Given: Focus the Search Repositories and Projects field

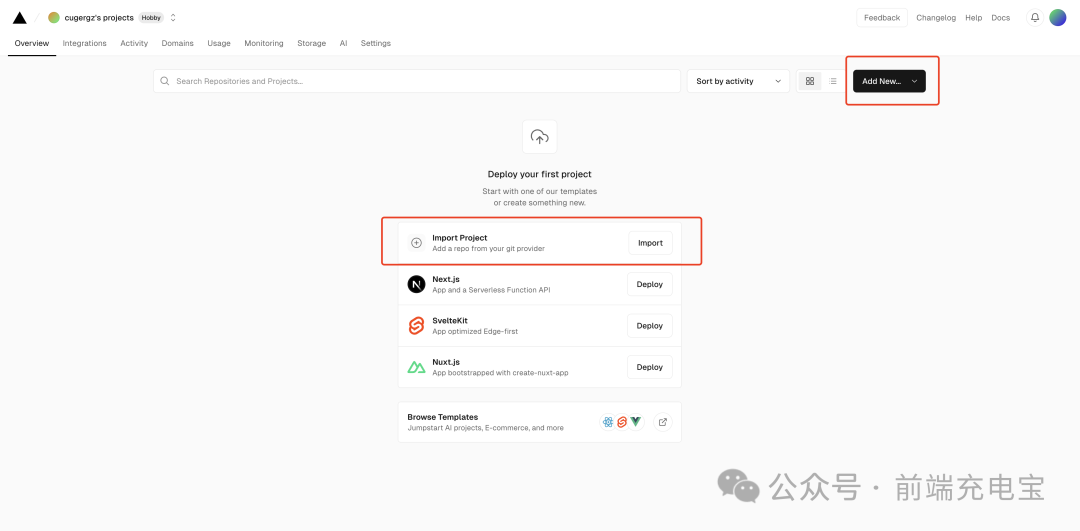Looking at the screenshot, I should click(417, 81).
